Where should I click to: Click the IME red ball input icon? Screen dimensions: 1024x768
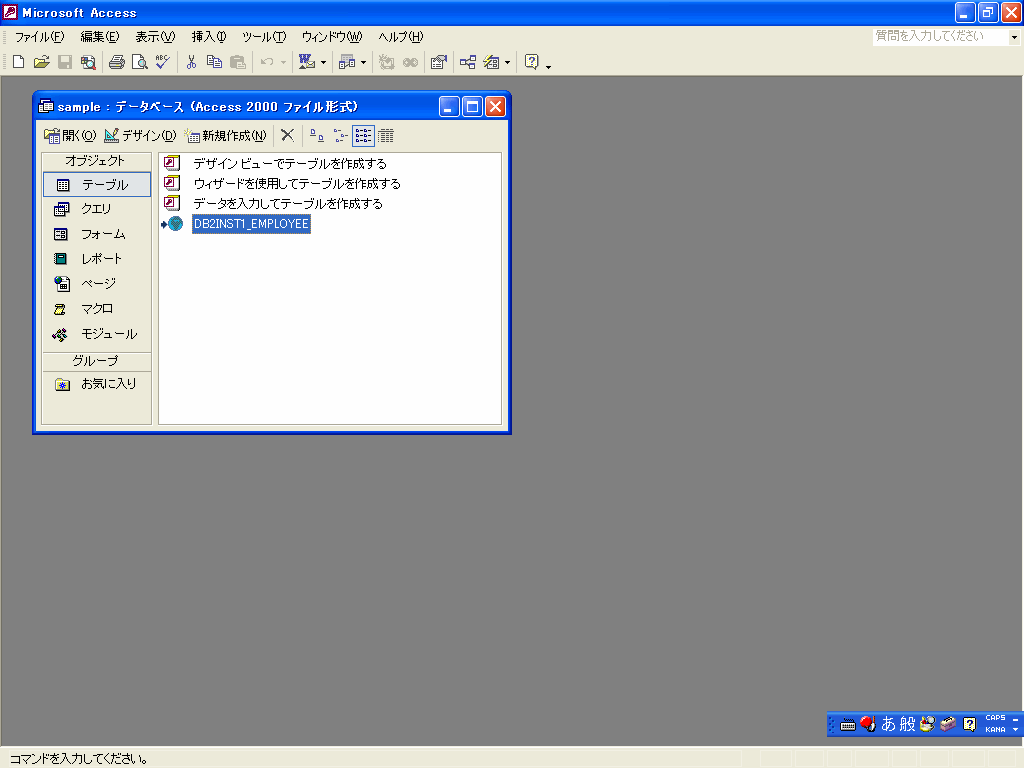point(868,724)
